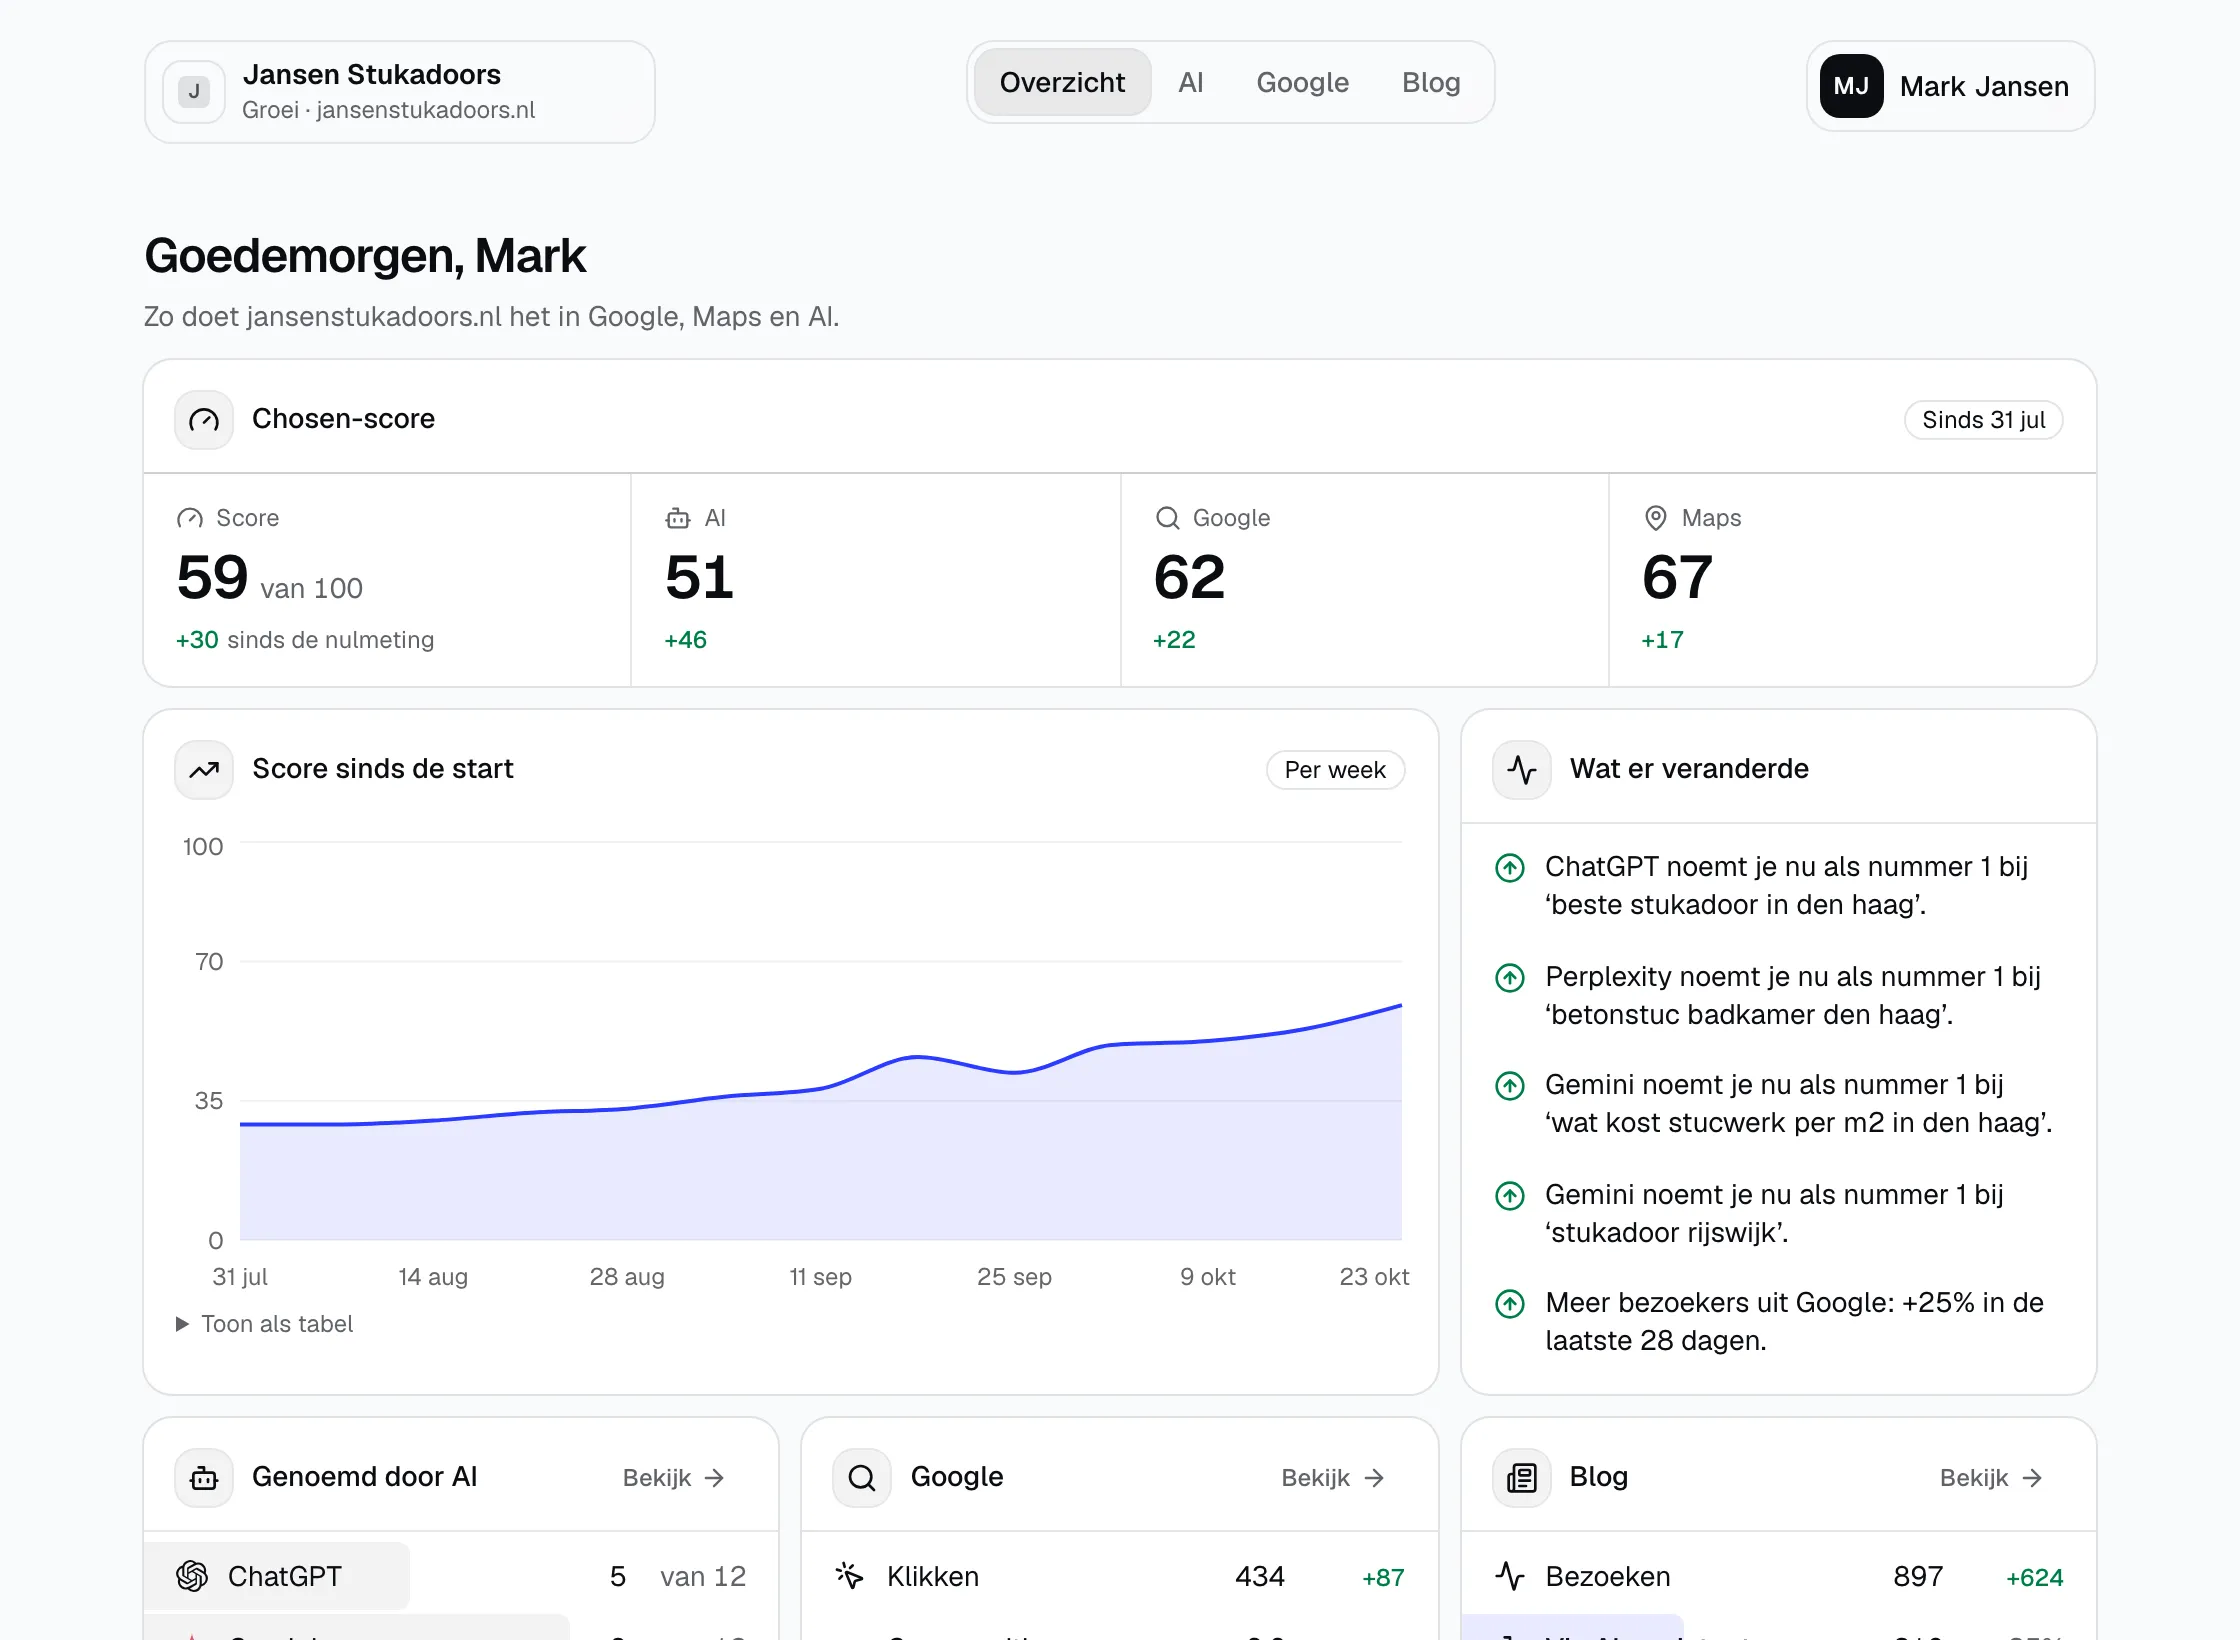Click the small gauge icon beside Score

190,518
